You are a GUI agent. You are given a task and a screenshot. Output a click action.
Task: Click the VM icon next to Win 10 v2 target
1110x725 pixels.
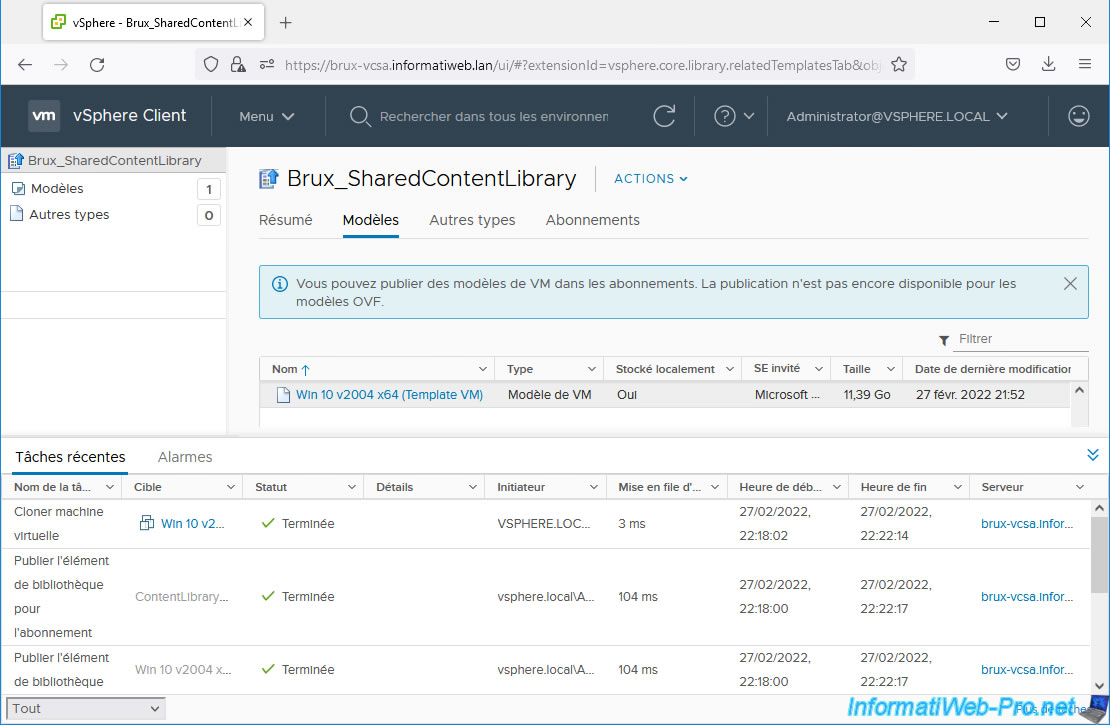[x=147, y=523]
